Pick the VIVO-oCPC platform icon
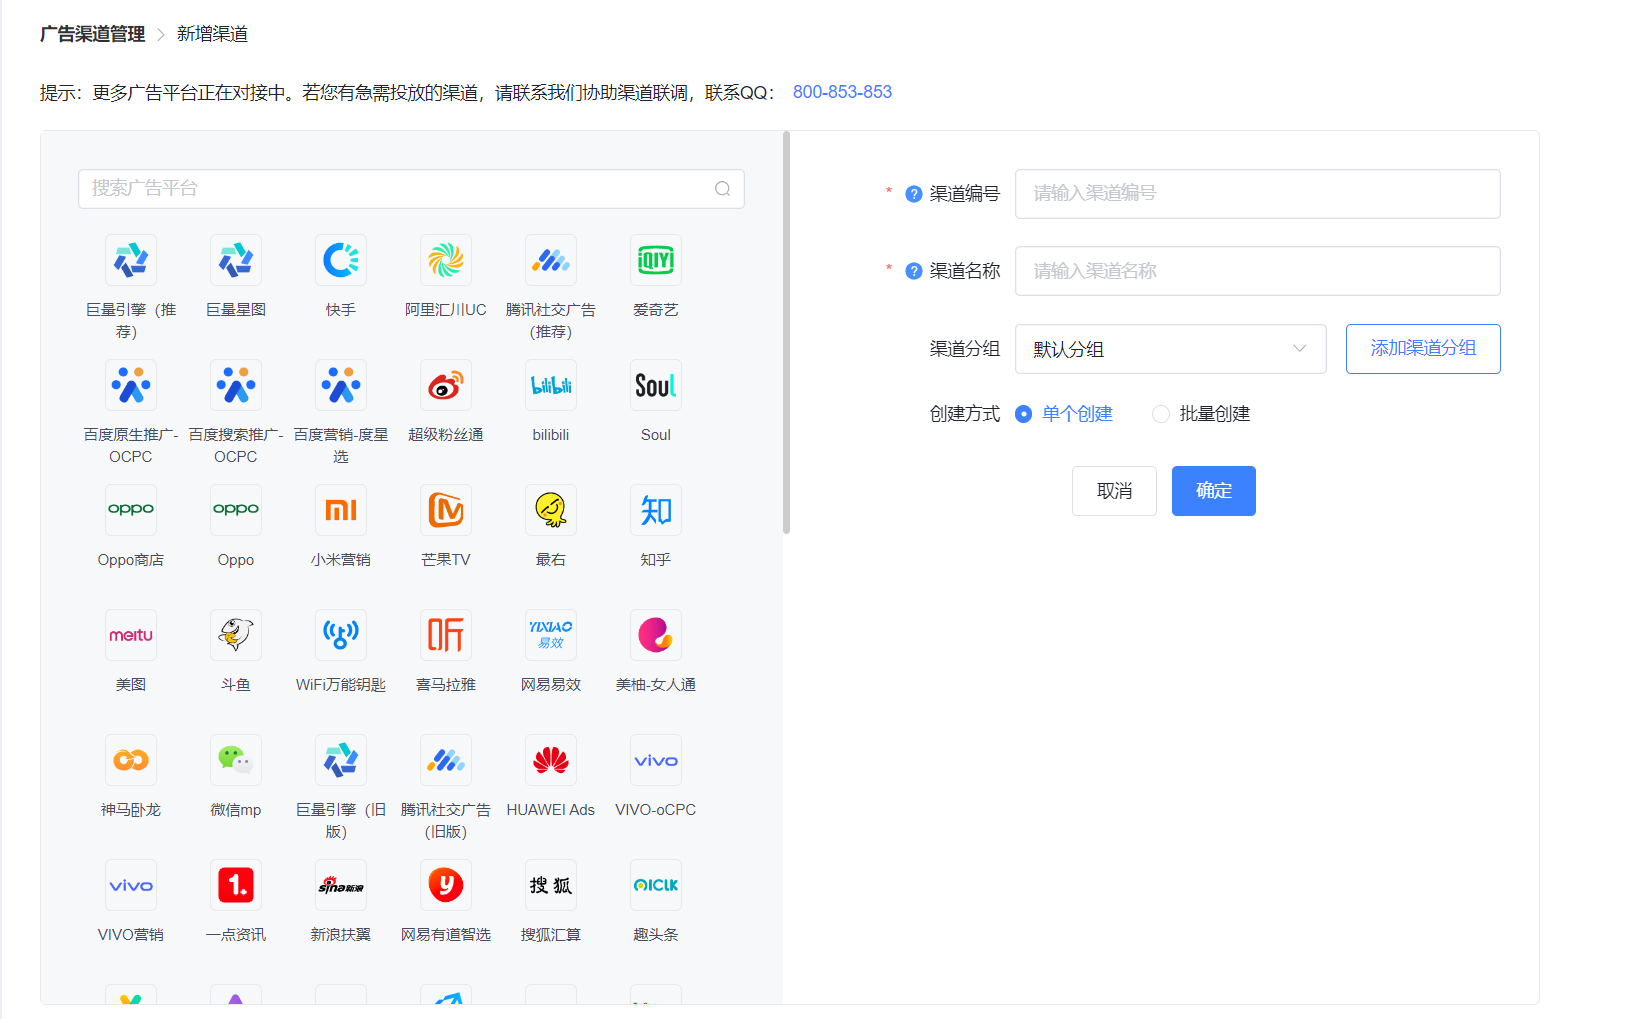The height and width of the screenshot is (1019, 1628). [656, 760]
